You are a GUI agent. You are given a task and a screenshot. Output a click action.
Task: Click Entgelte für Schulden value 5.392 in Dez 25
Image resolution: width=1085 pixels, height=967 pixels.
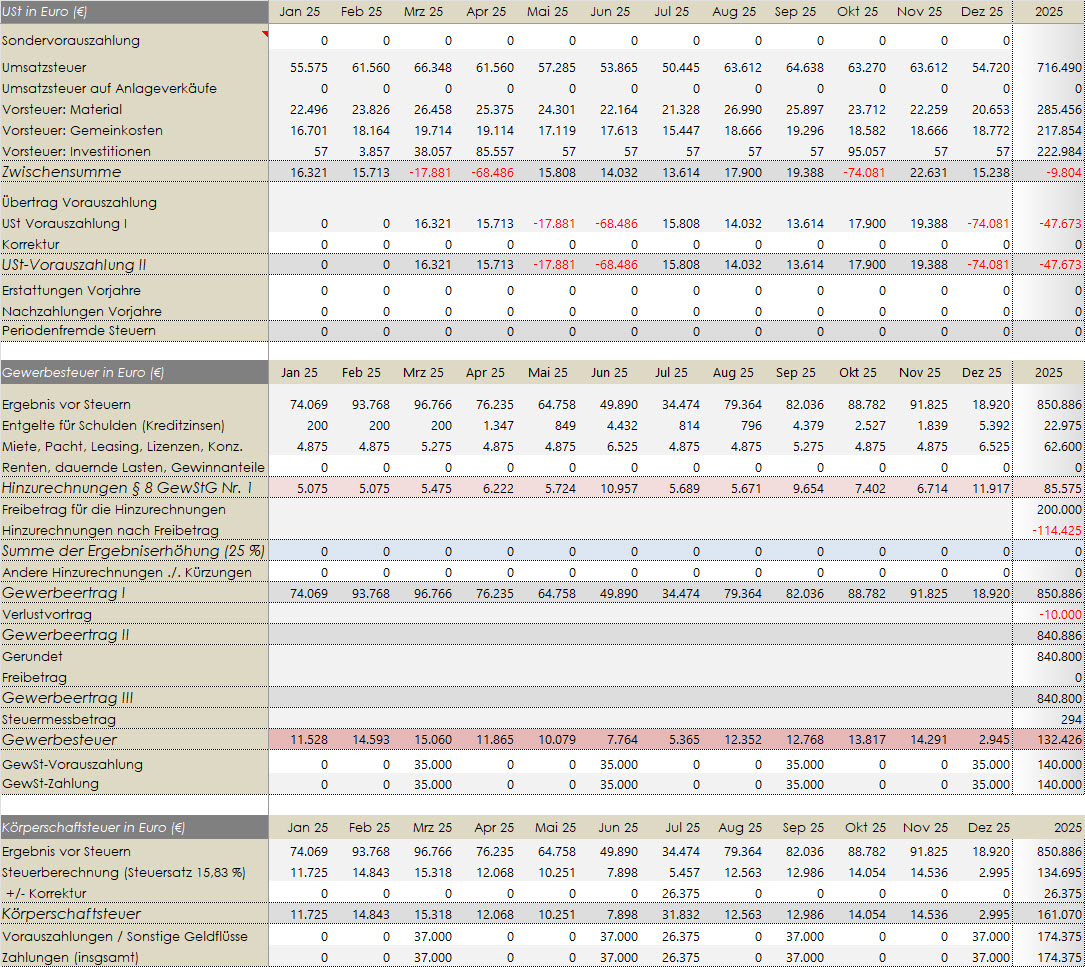[994, 426]
